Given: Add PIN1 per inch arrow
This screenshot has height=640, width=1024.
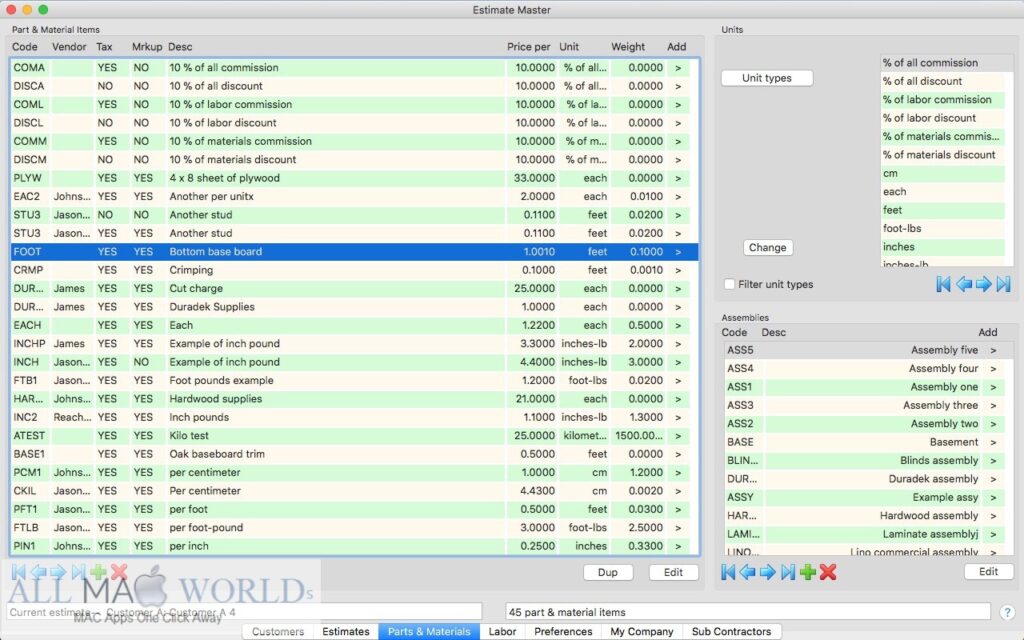Looking at the screenshot, I should [x=678, y=546].
